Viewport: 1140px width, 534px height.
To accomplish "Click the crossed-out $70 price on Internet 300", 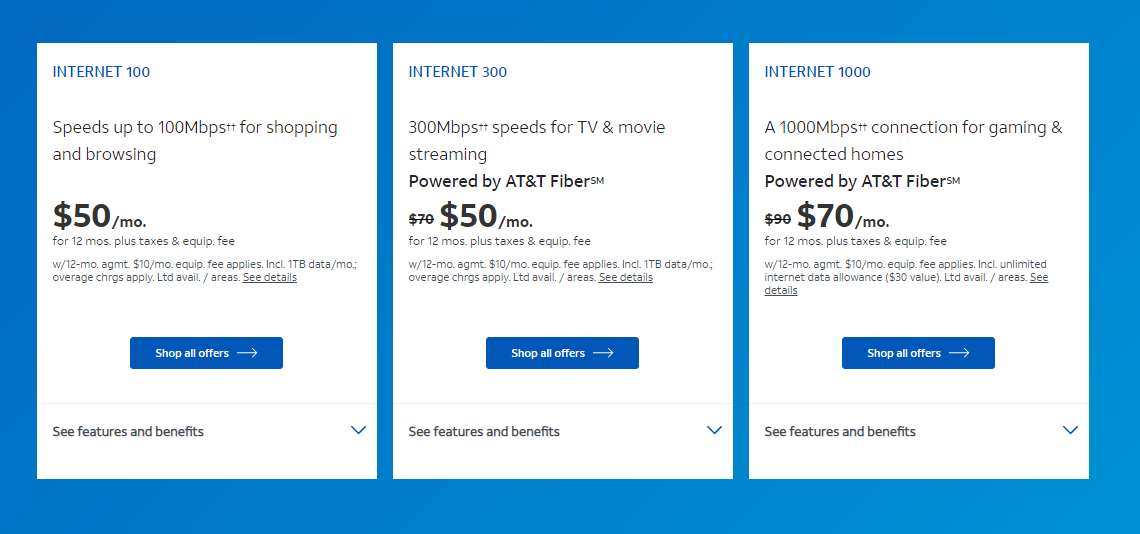I will [x=421, y=219].
